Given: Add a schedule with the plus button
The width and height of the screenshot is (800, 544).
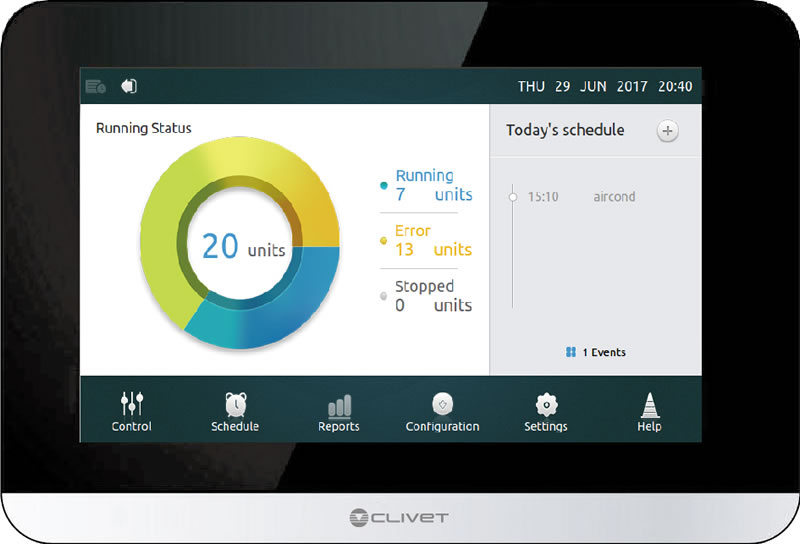Looking at the screenshot, I should (x=667, y=131).
